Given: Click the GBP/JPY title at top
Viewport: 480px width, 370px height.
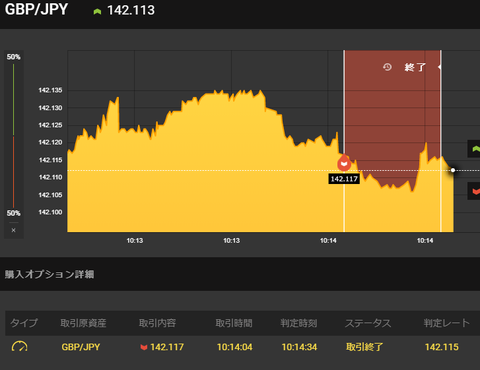Looking at the screenshot, I should point(36,9).
